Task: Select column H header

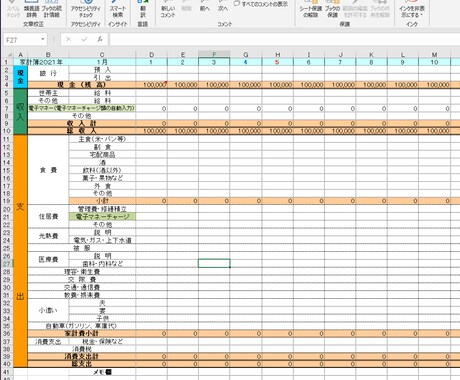Action: (277, 55)
